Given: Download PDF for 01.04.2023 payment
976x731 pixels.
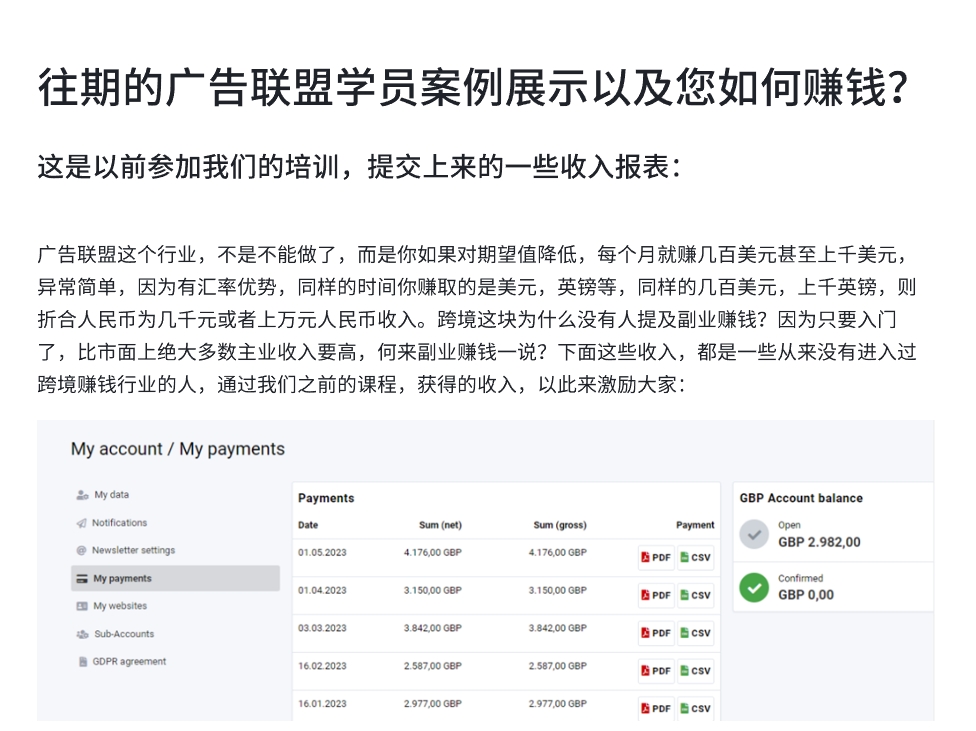Looking at the screenshot, I should (x=656, y=595).
